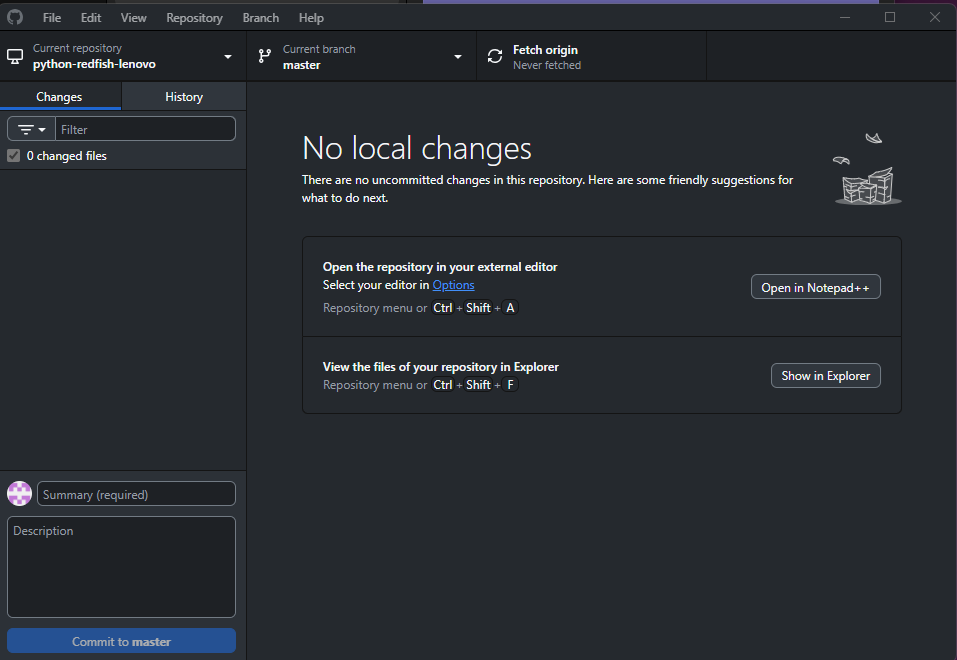Click the GitHub logo icon in title bar
The height and width of the screenshot is (660, 957).
[15, 17]
